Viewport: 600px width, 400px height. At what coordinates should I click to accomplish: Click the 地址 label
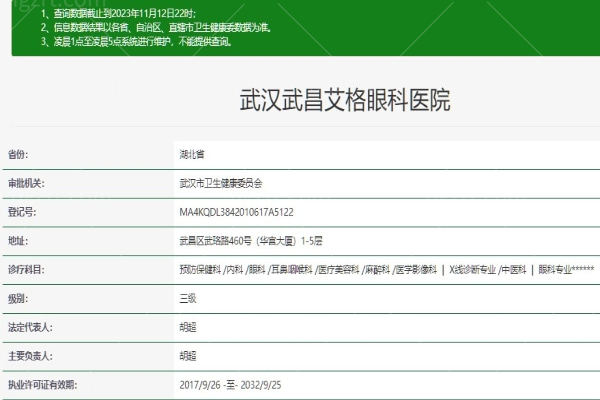18,241
